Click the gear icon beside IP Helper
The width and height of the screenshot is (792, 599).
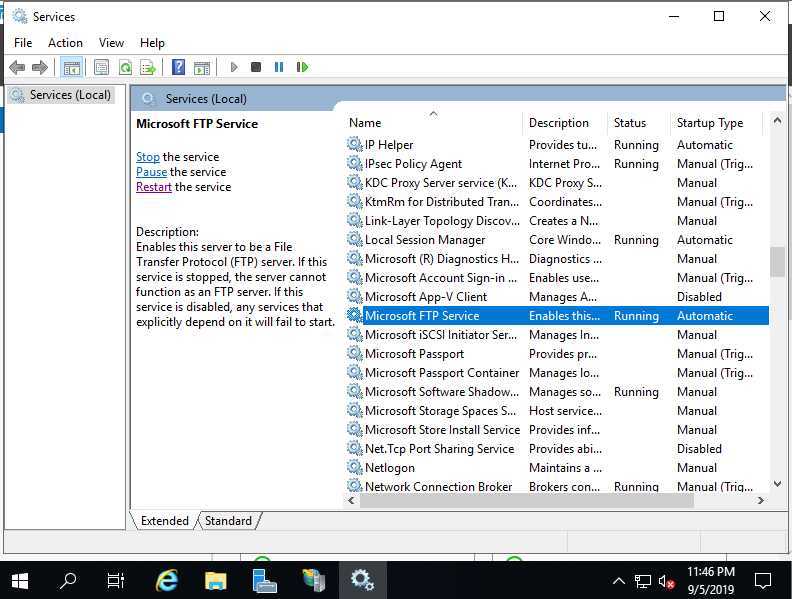[x=355, y=145]
